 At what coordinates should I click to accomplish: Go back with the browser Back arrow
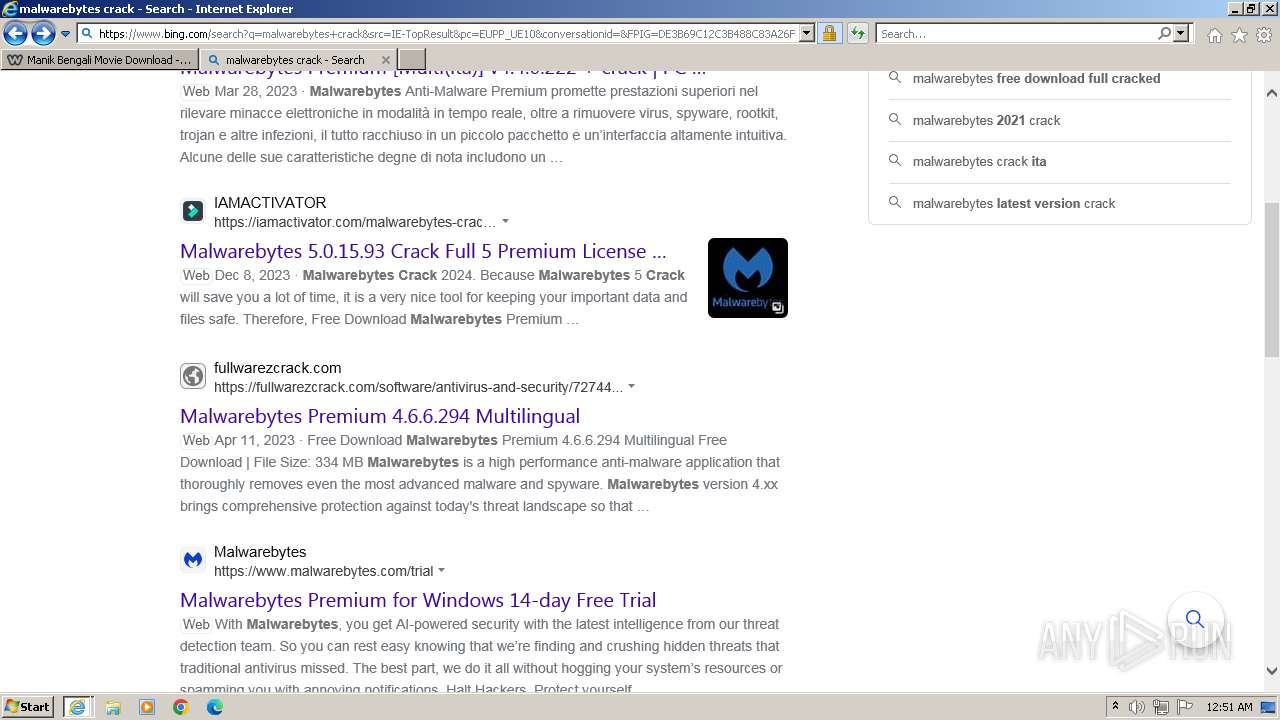15,34
